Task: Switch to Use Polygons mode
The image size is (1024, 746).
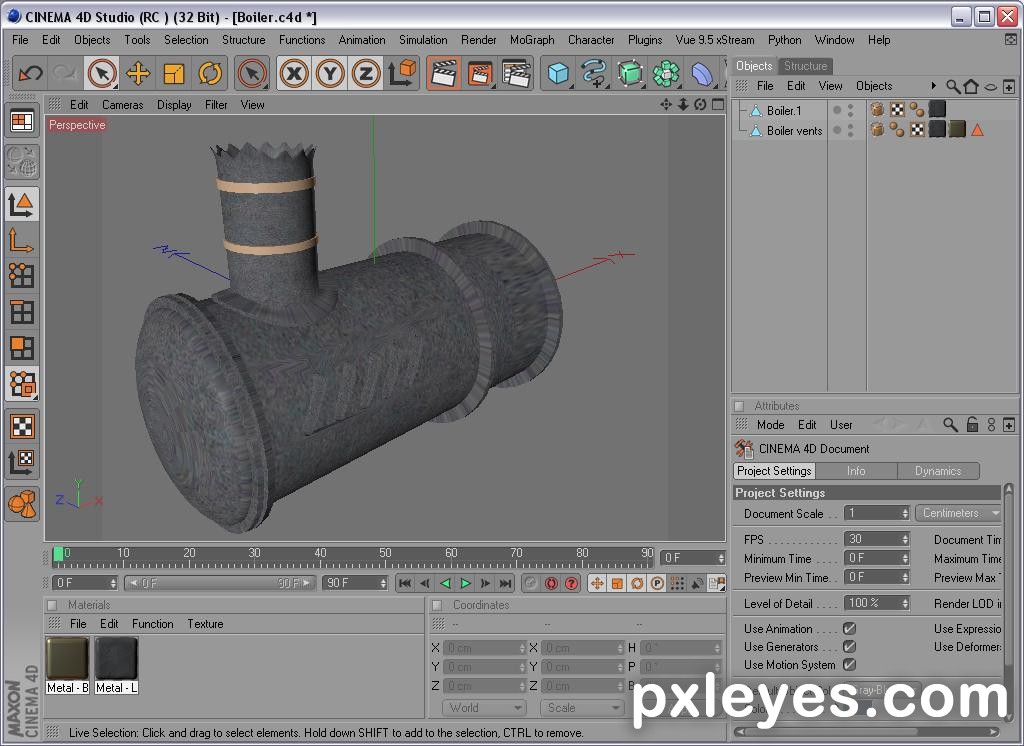Action: tap(22, 348)
